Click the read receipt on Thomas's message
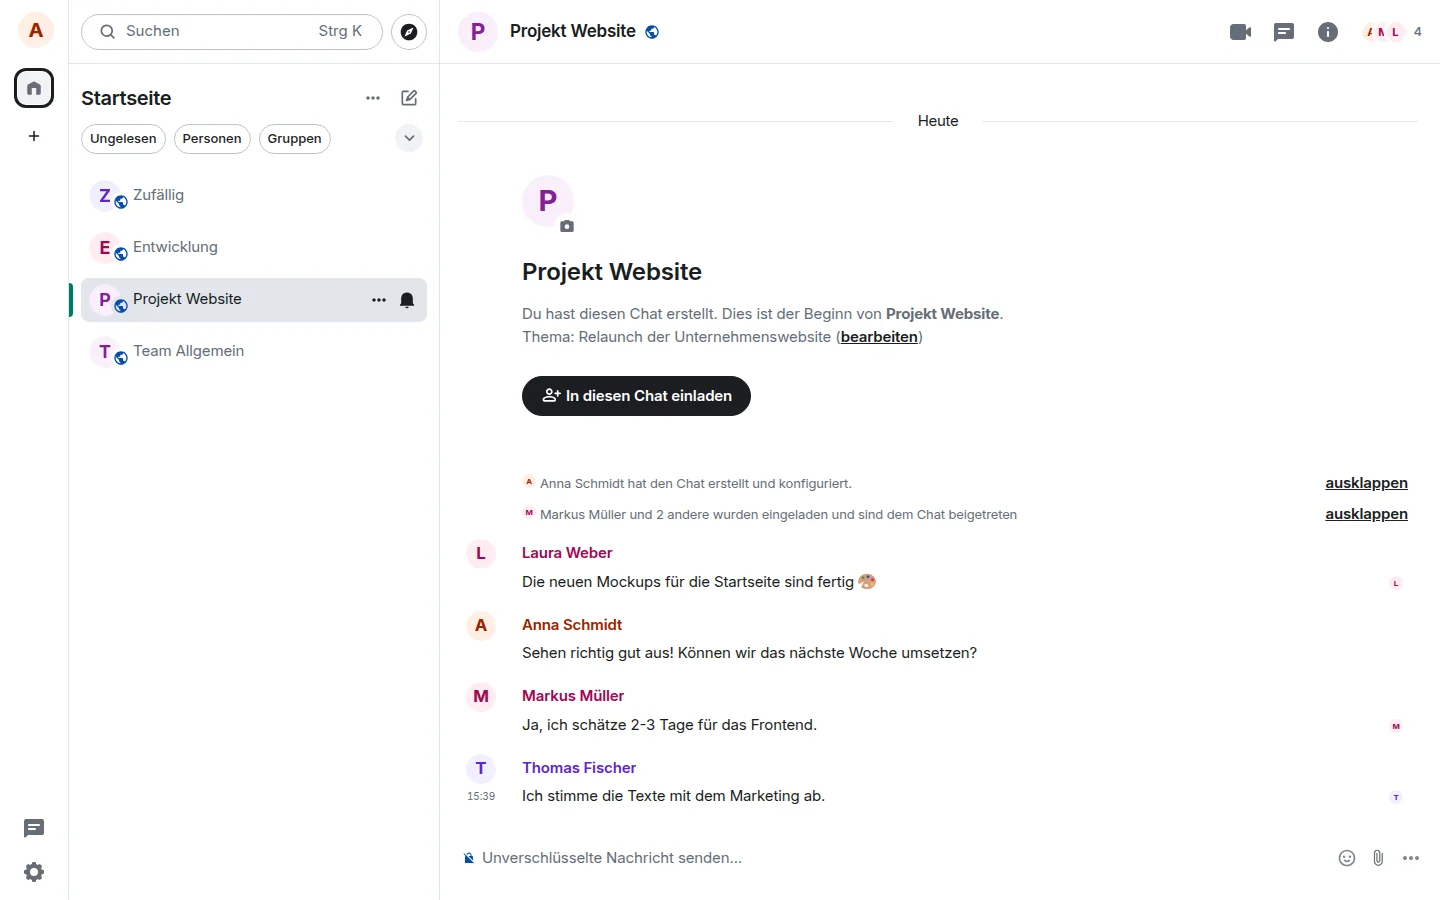Screen dimensions: 1440x900 pyautogui.click(x=1396, y=797)
